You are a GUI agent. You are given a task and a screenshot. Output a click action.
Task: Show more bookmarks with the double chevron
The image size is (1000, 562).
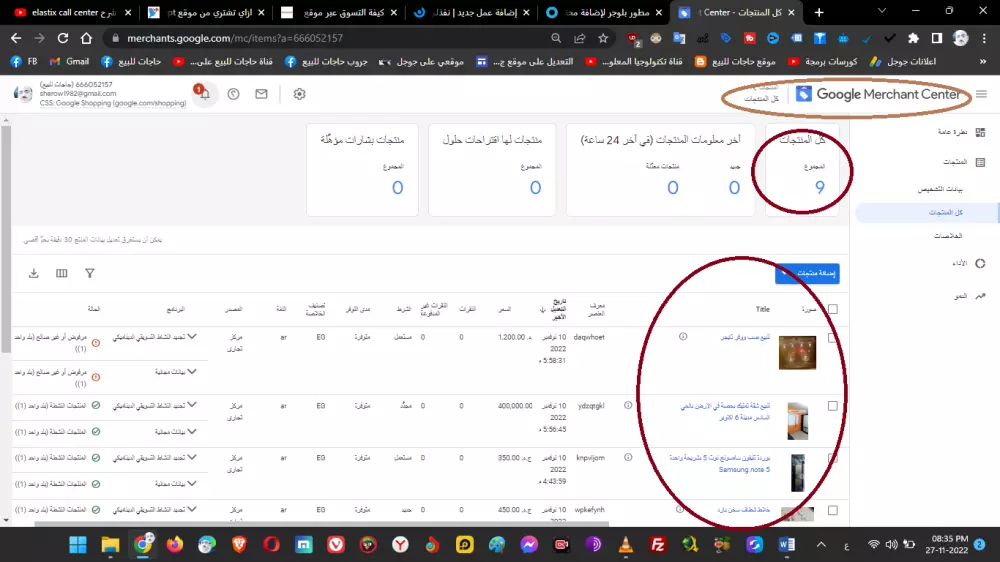pos(983,61)
